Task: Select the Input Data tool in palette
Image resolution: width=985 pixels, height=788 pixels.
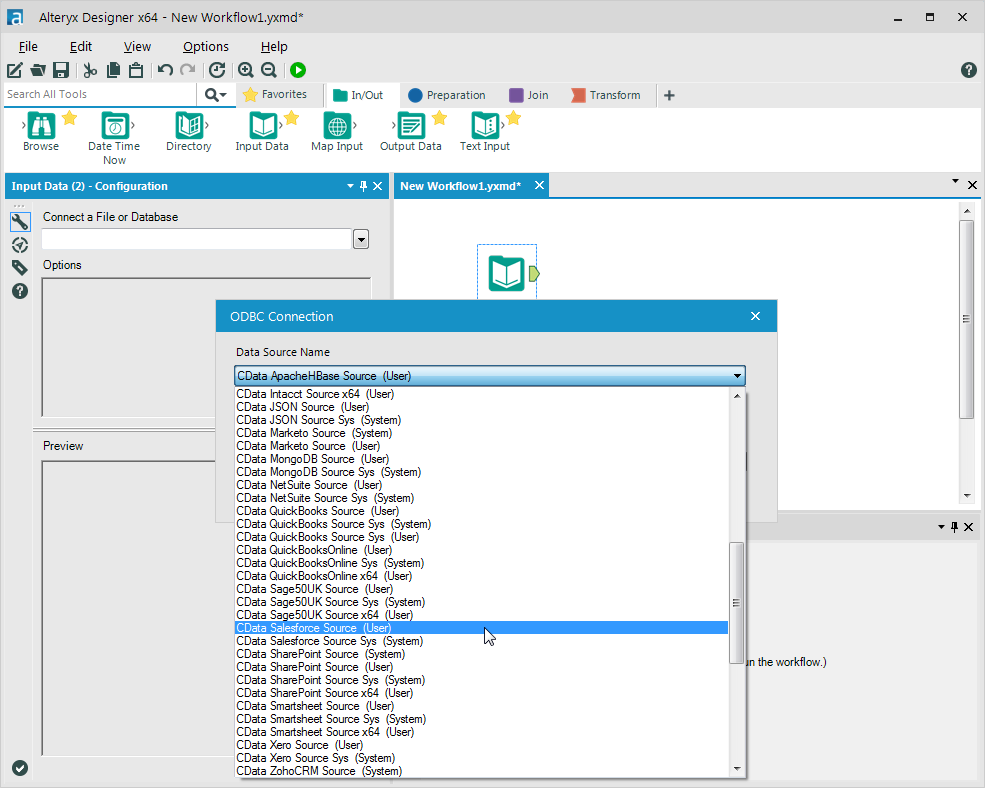Action: click(263, 126)
